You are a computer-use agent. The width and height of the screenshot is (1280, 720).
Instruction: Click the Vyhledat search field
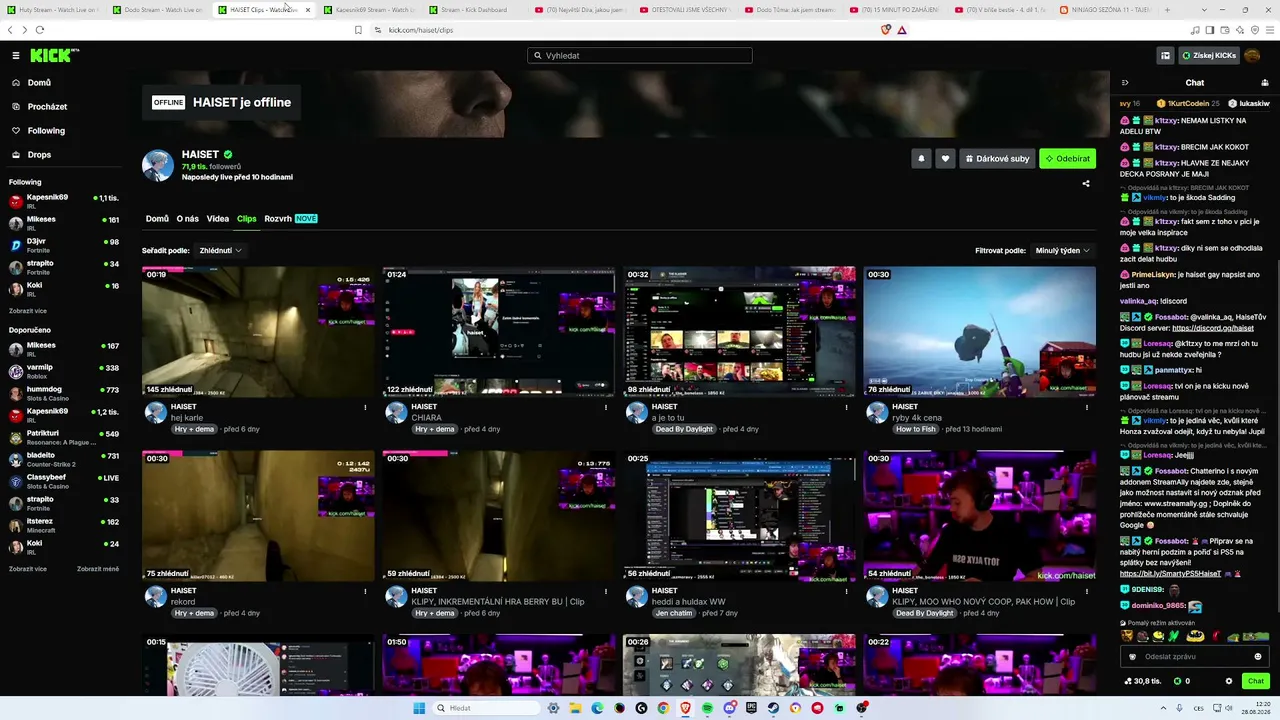pos(640,55)
